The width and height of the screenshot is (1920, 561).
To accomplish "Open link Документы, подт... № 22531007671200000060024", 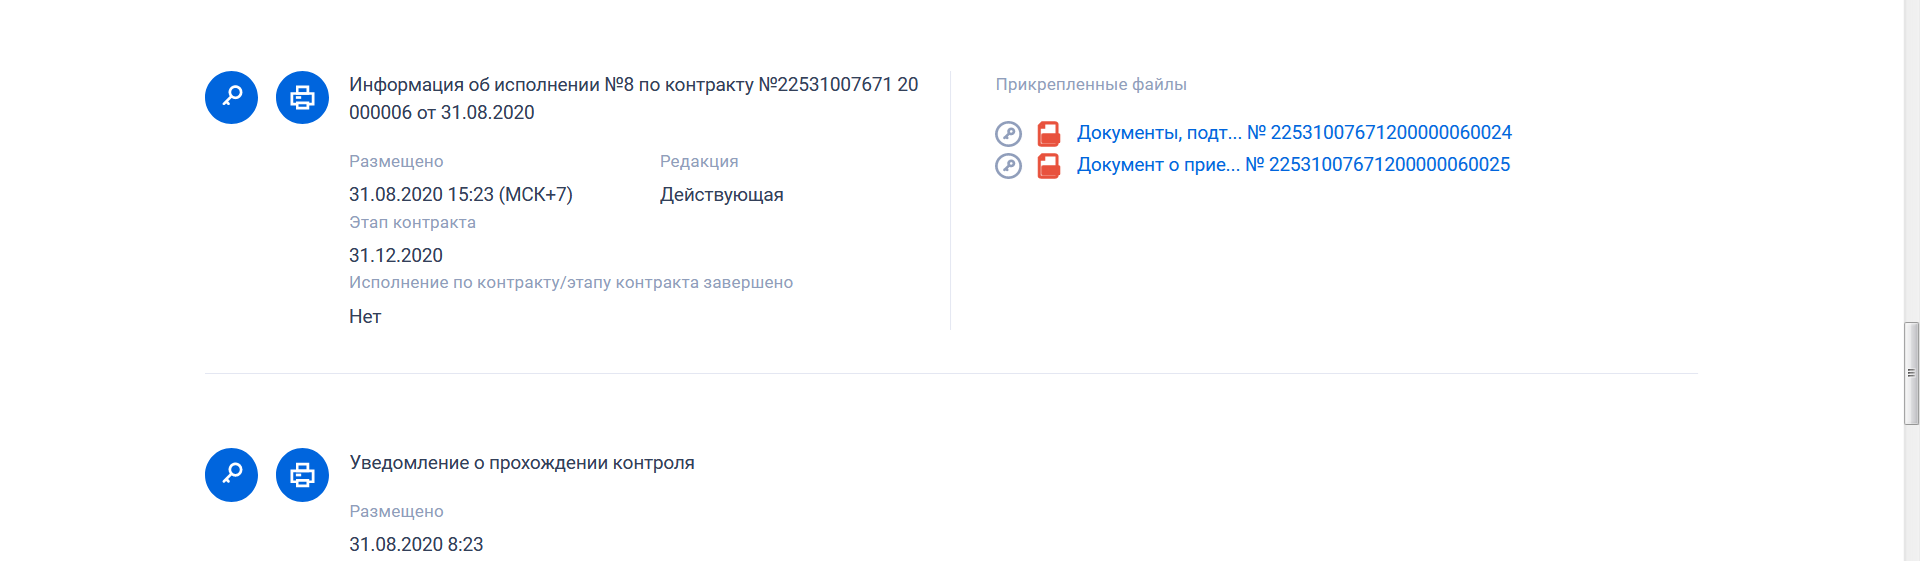I will [1294, 133].
